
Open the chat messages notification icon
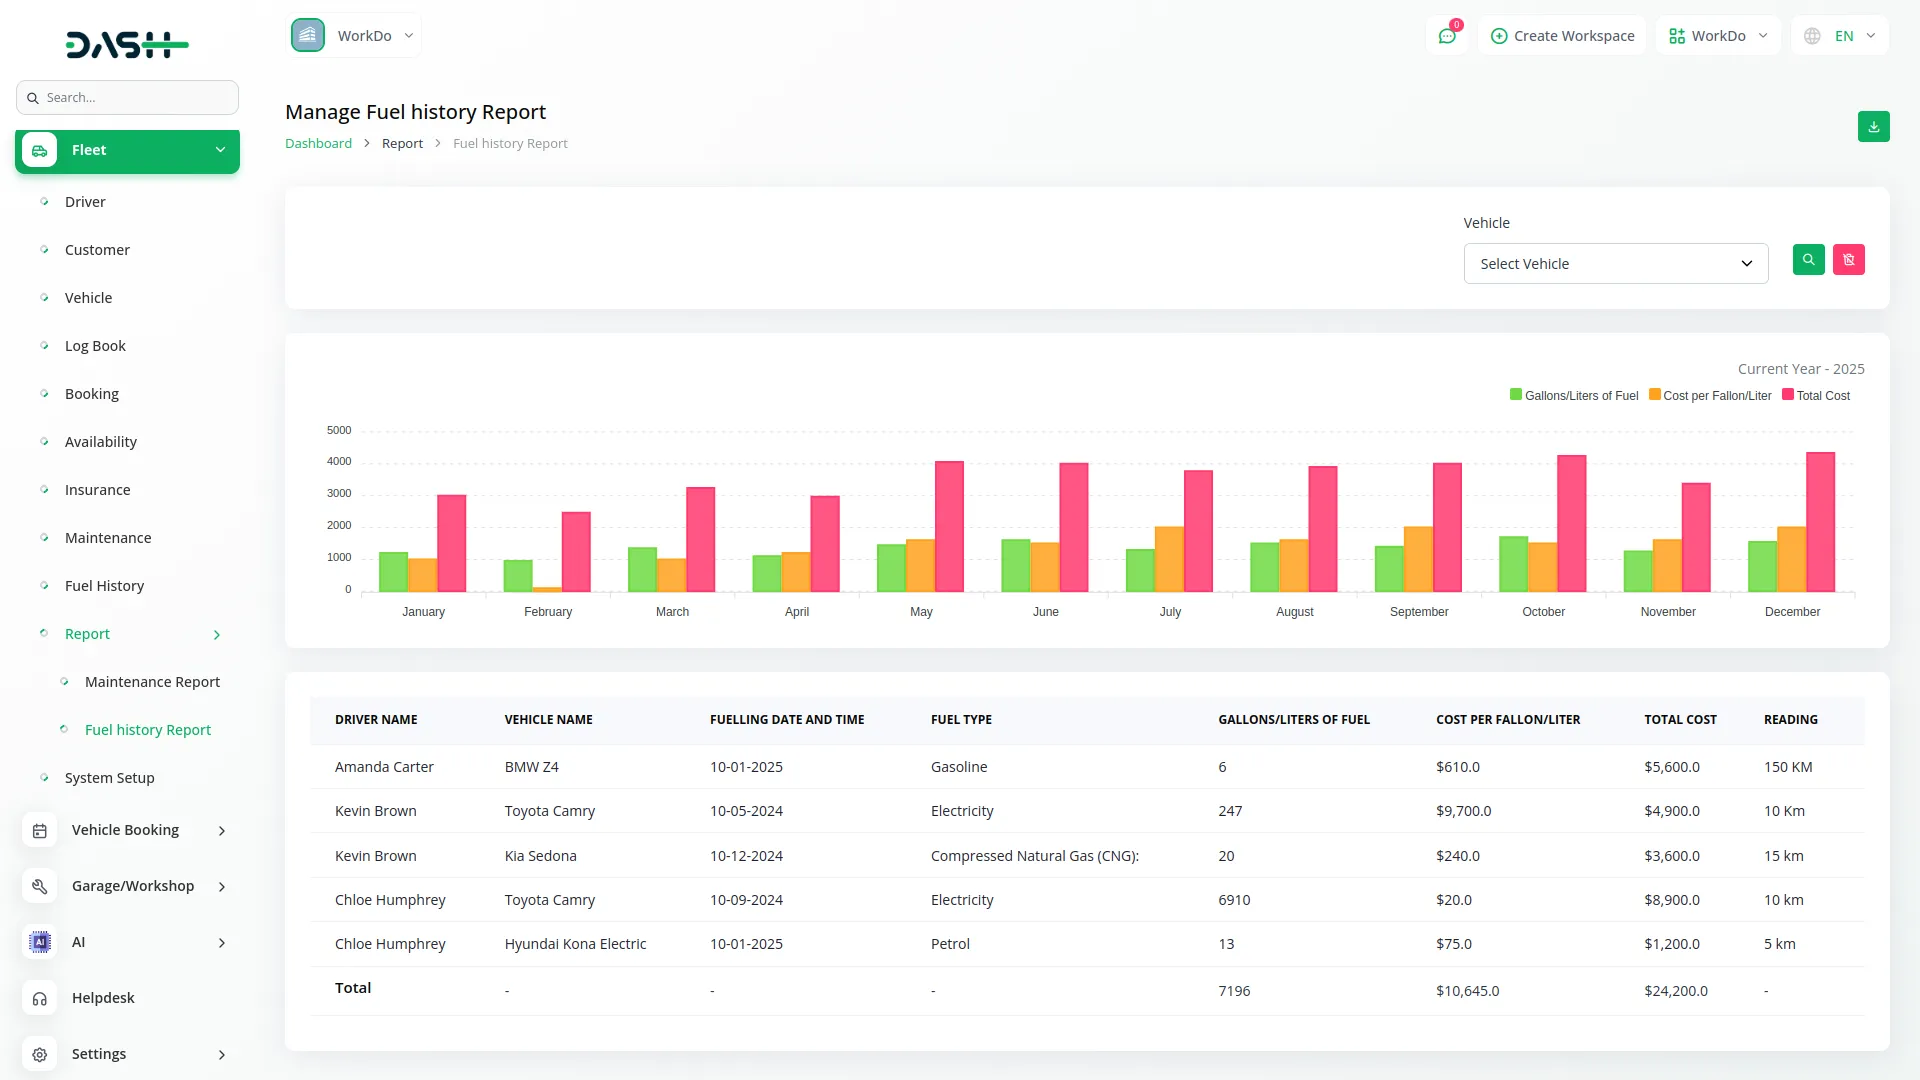[x=1446, y=36]
